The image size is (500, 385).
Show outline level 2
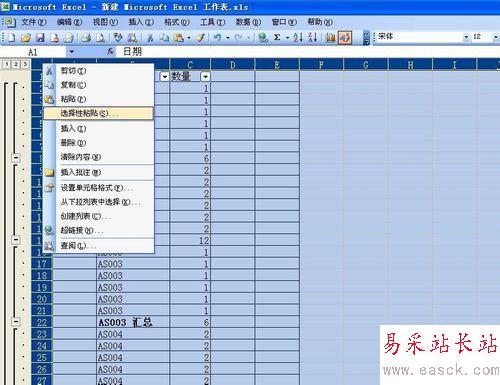[16, 64]
